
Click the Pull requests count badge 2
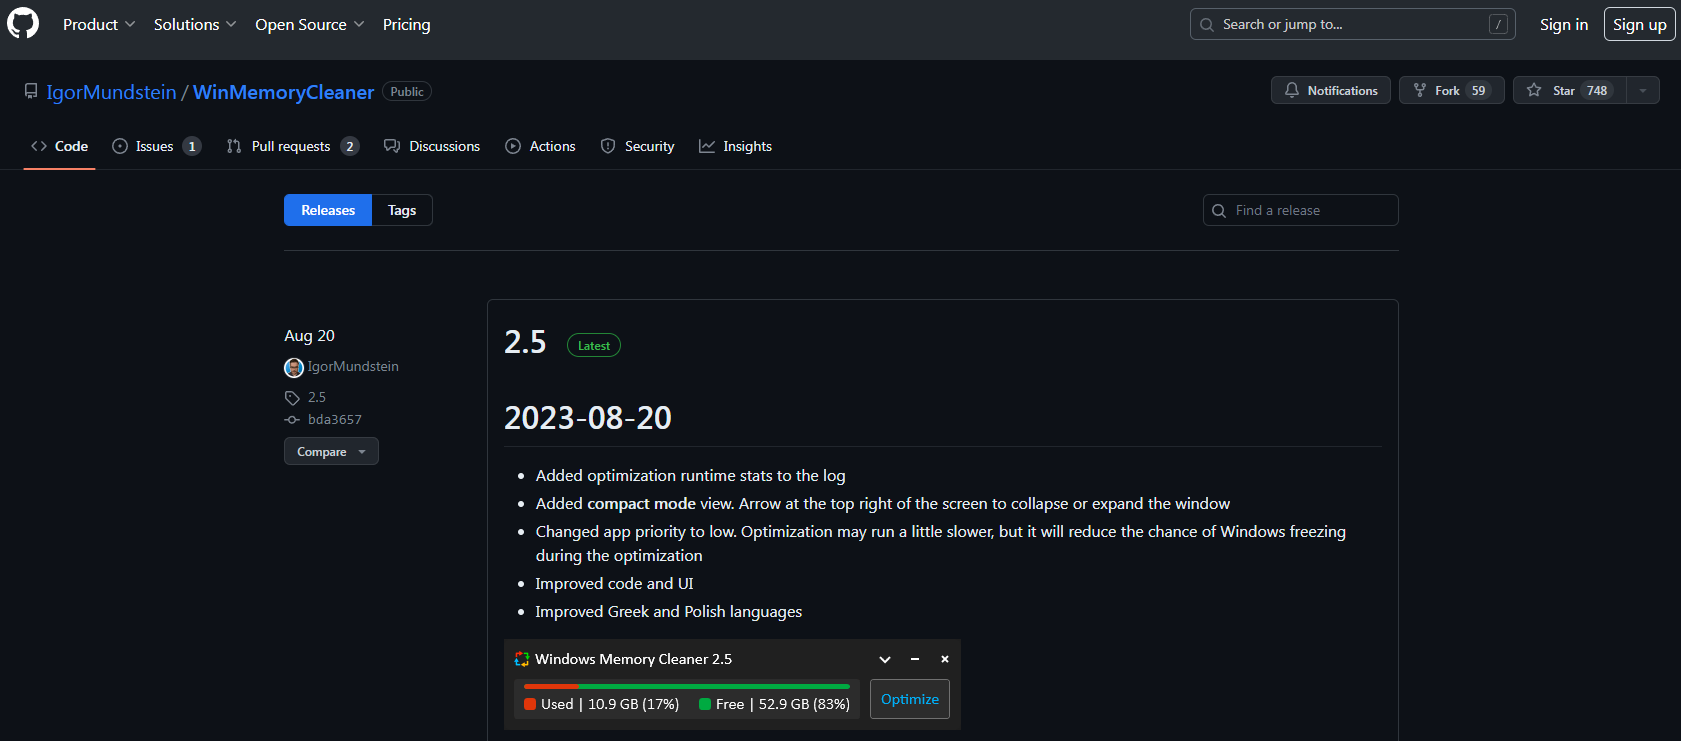pos(349,146)
